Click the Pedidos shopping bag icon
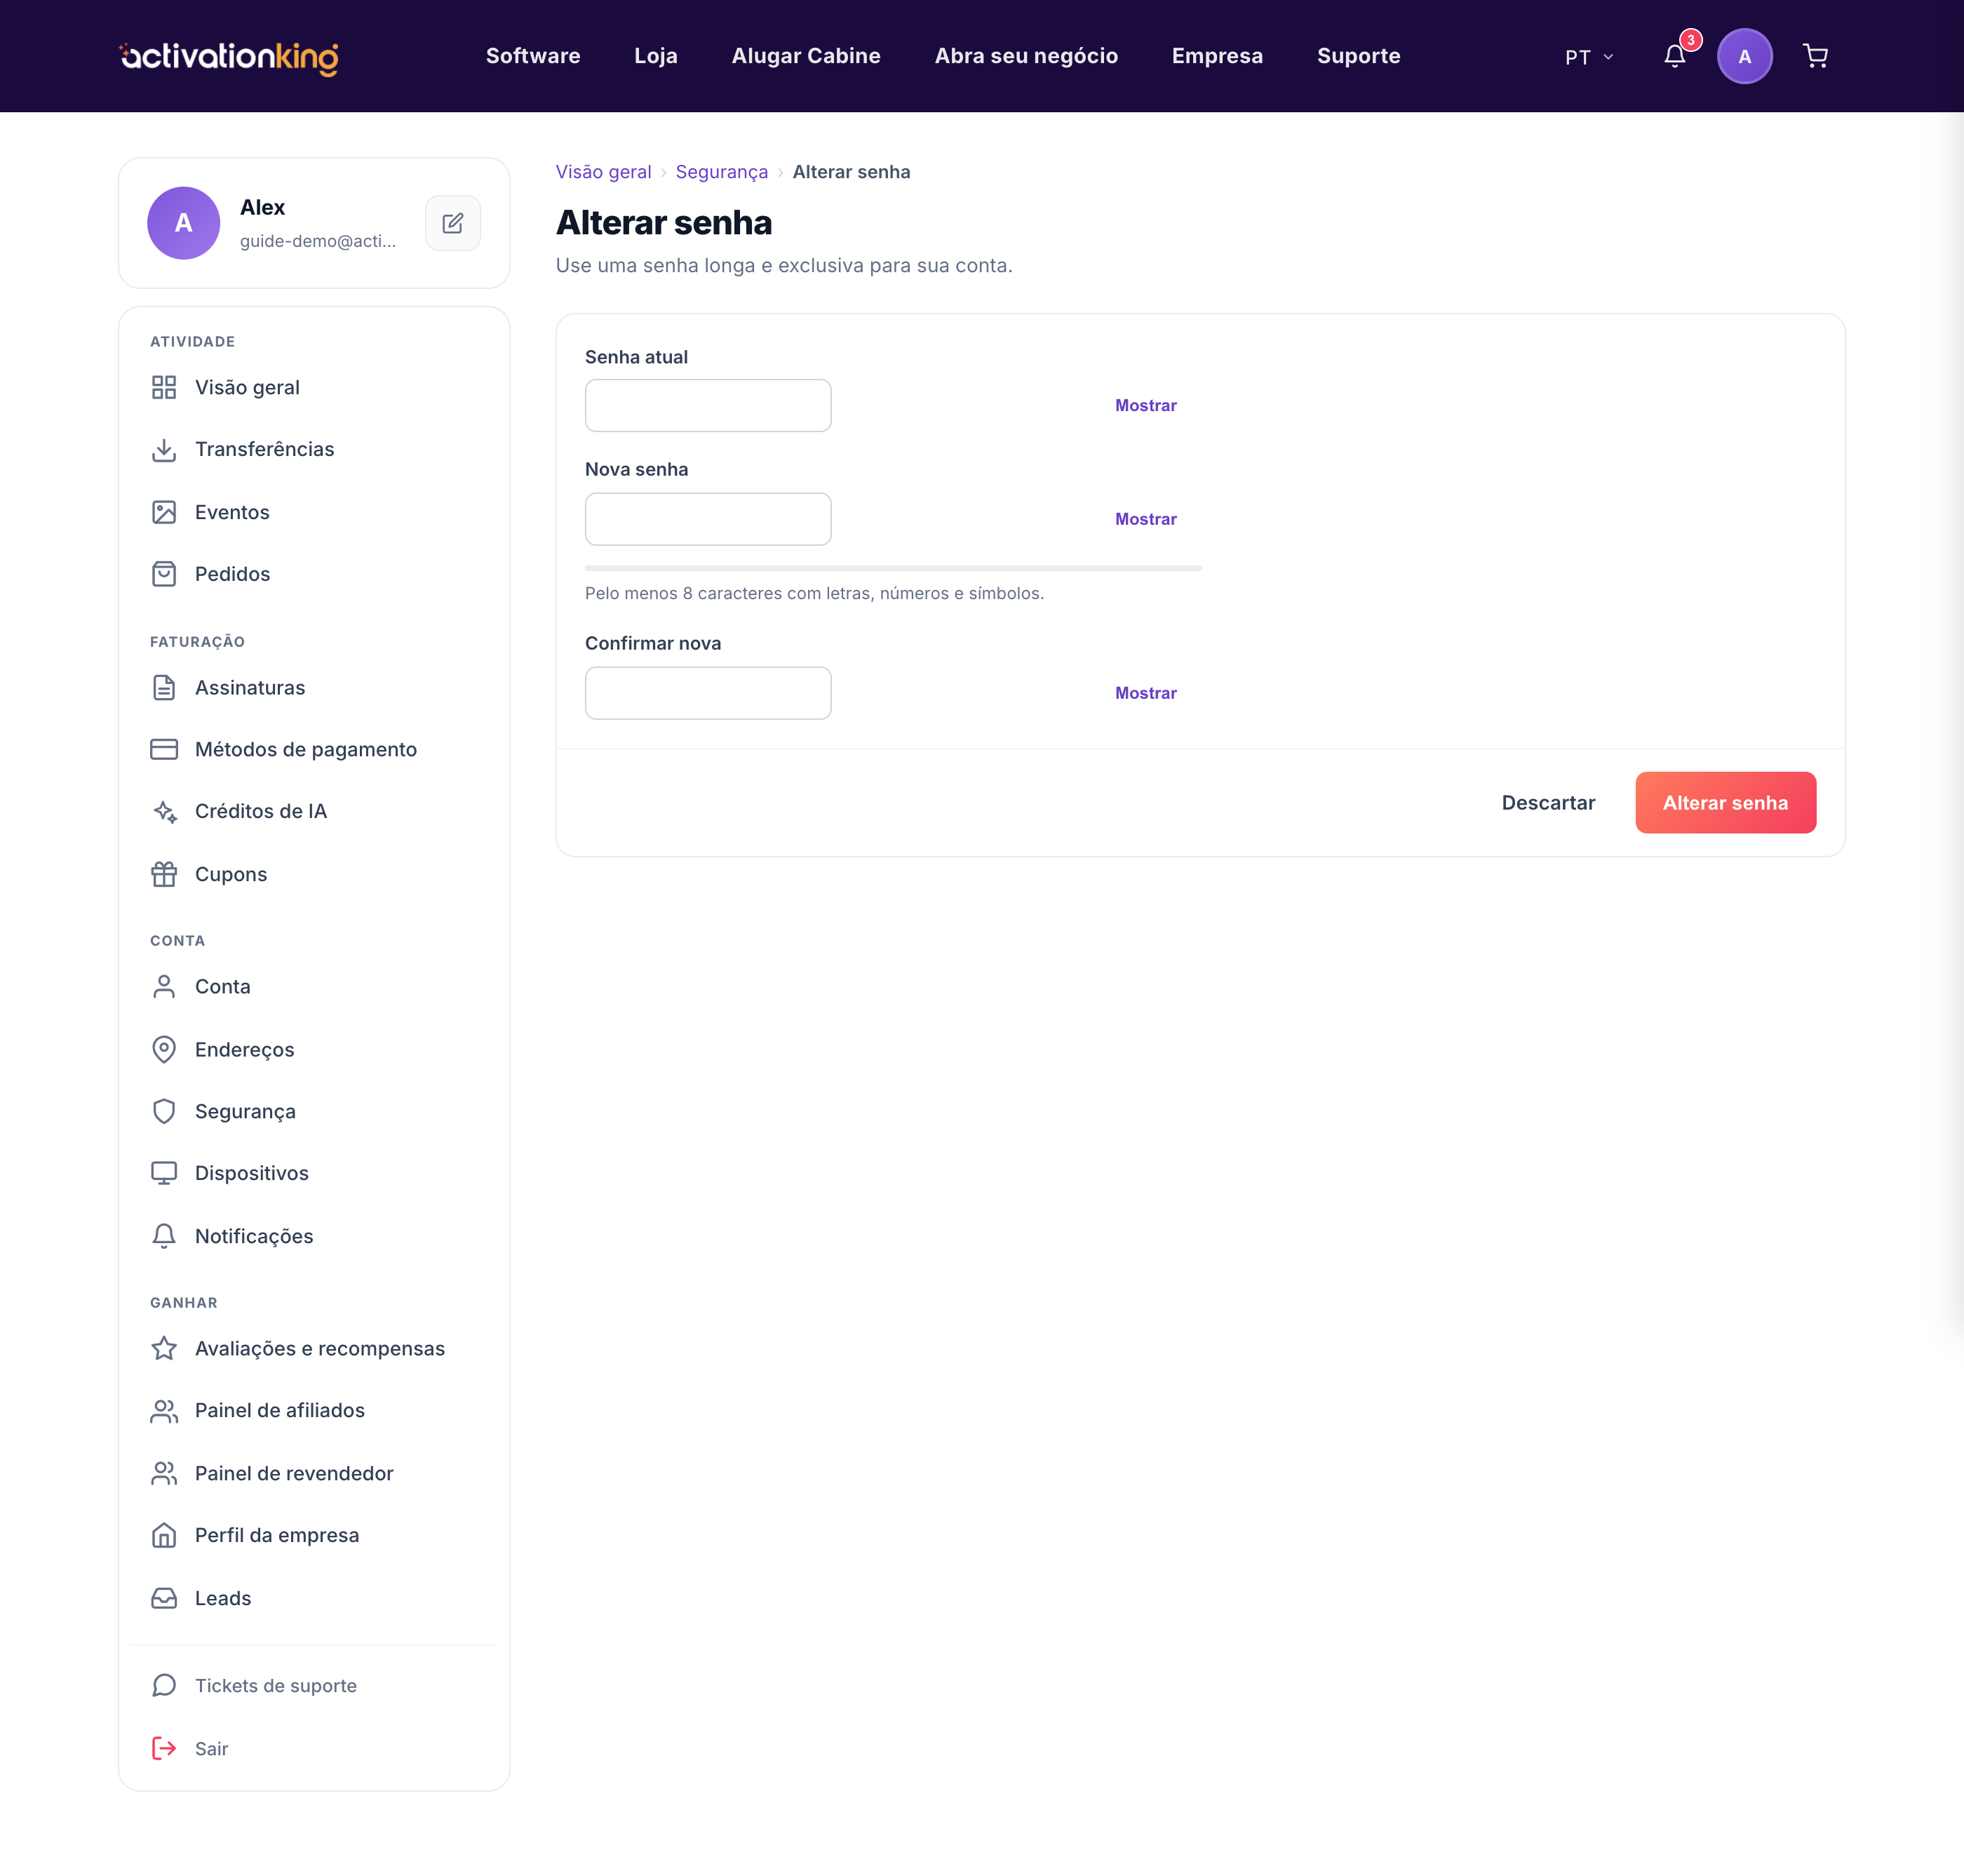 click(x=164, y=574)
